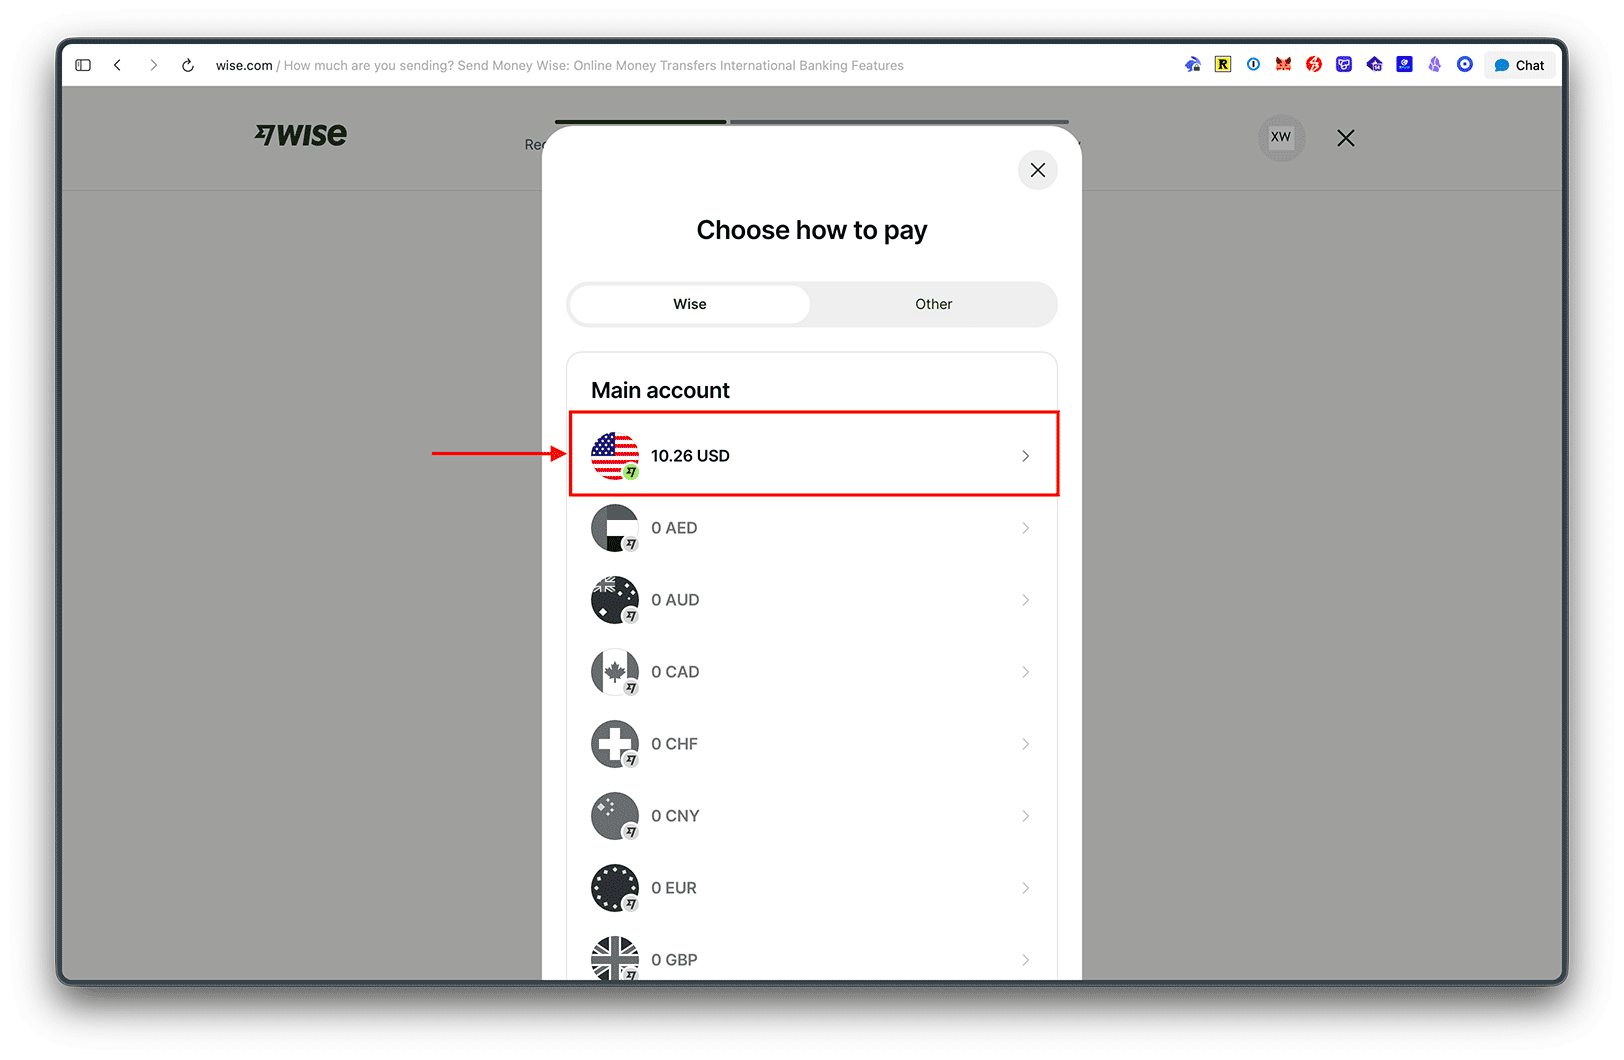The image size is (1624, 1060).
Task: Click the Canadian maple leaf flag icon
Action: coord(615,672)
